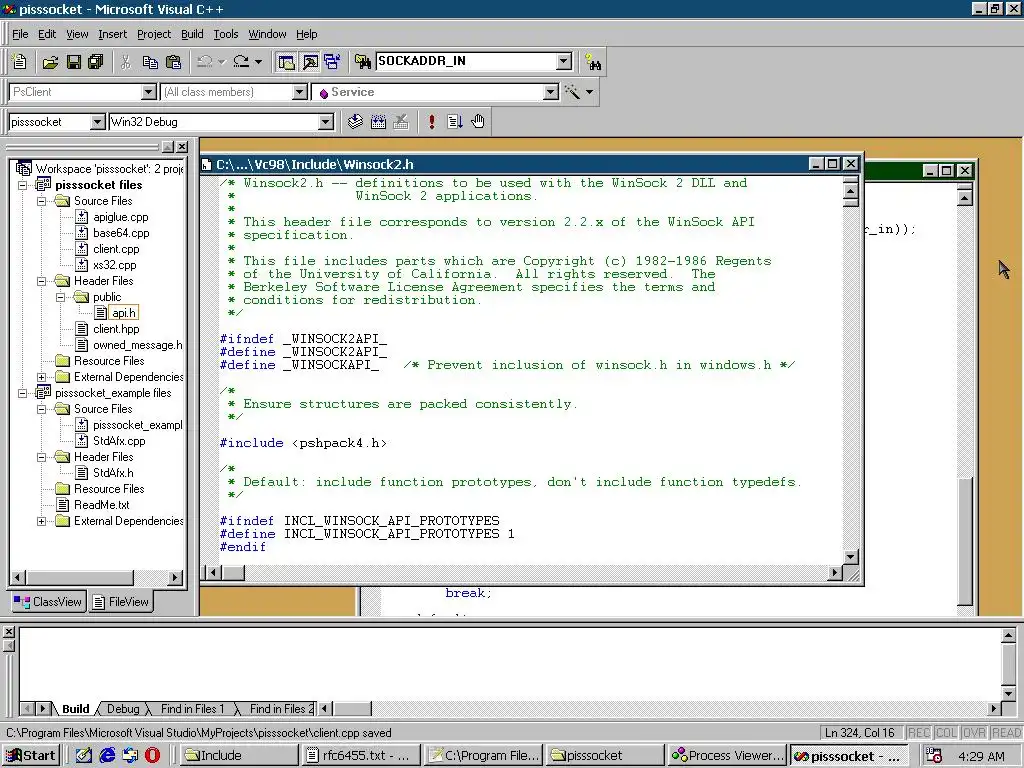Open the Service members dropdown

click(551, 92)
